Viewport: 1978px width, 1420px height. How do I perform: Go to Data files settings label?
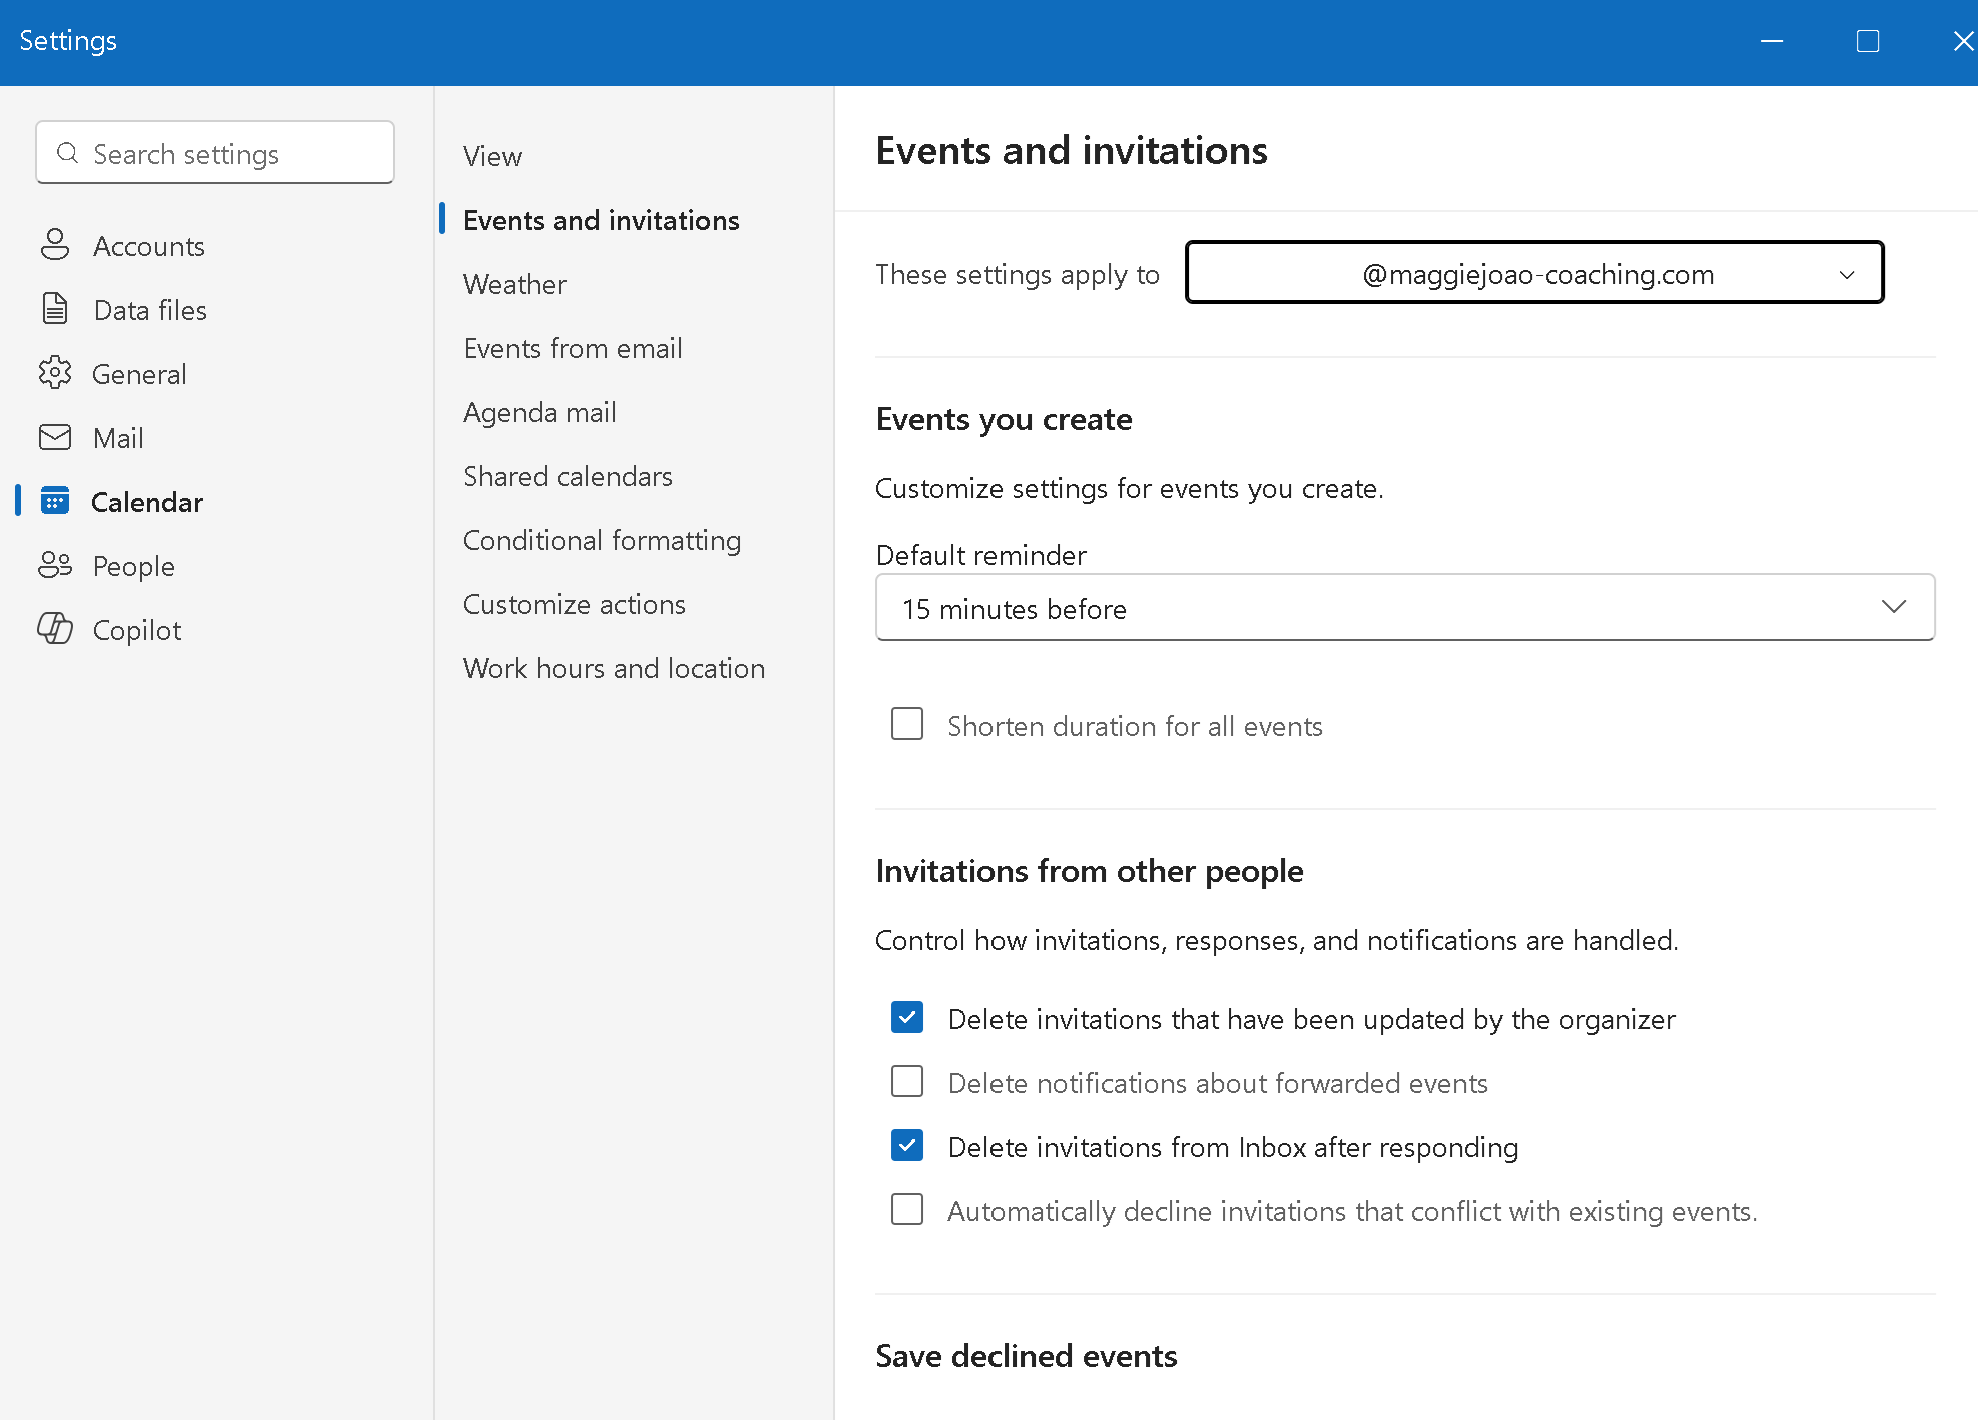[150, 310]
